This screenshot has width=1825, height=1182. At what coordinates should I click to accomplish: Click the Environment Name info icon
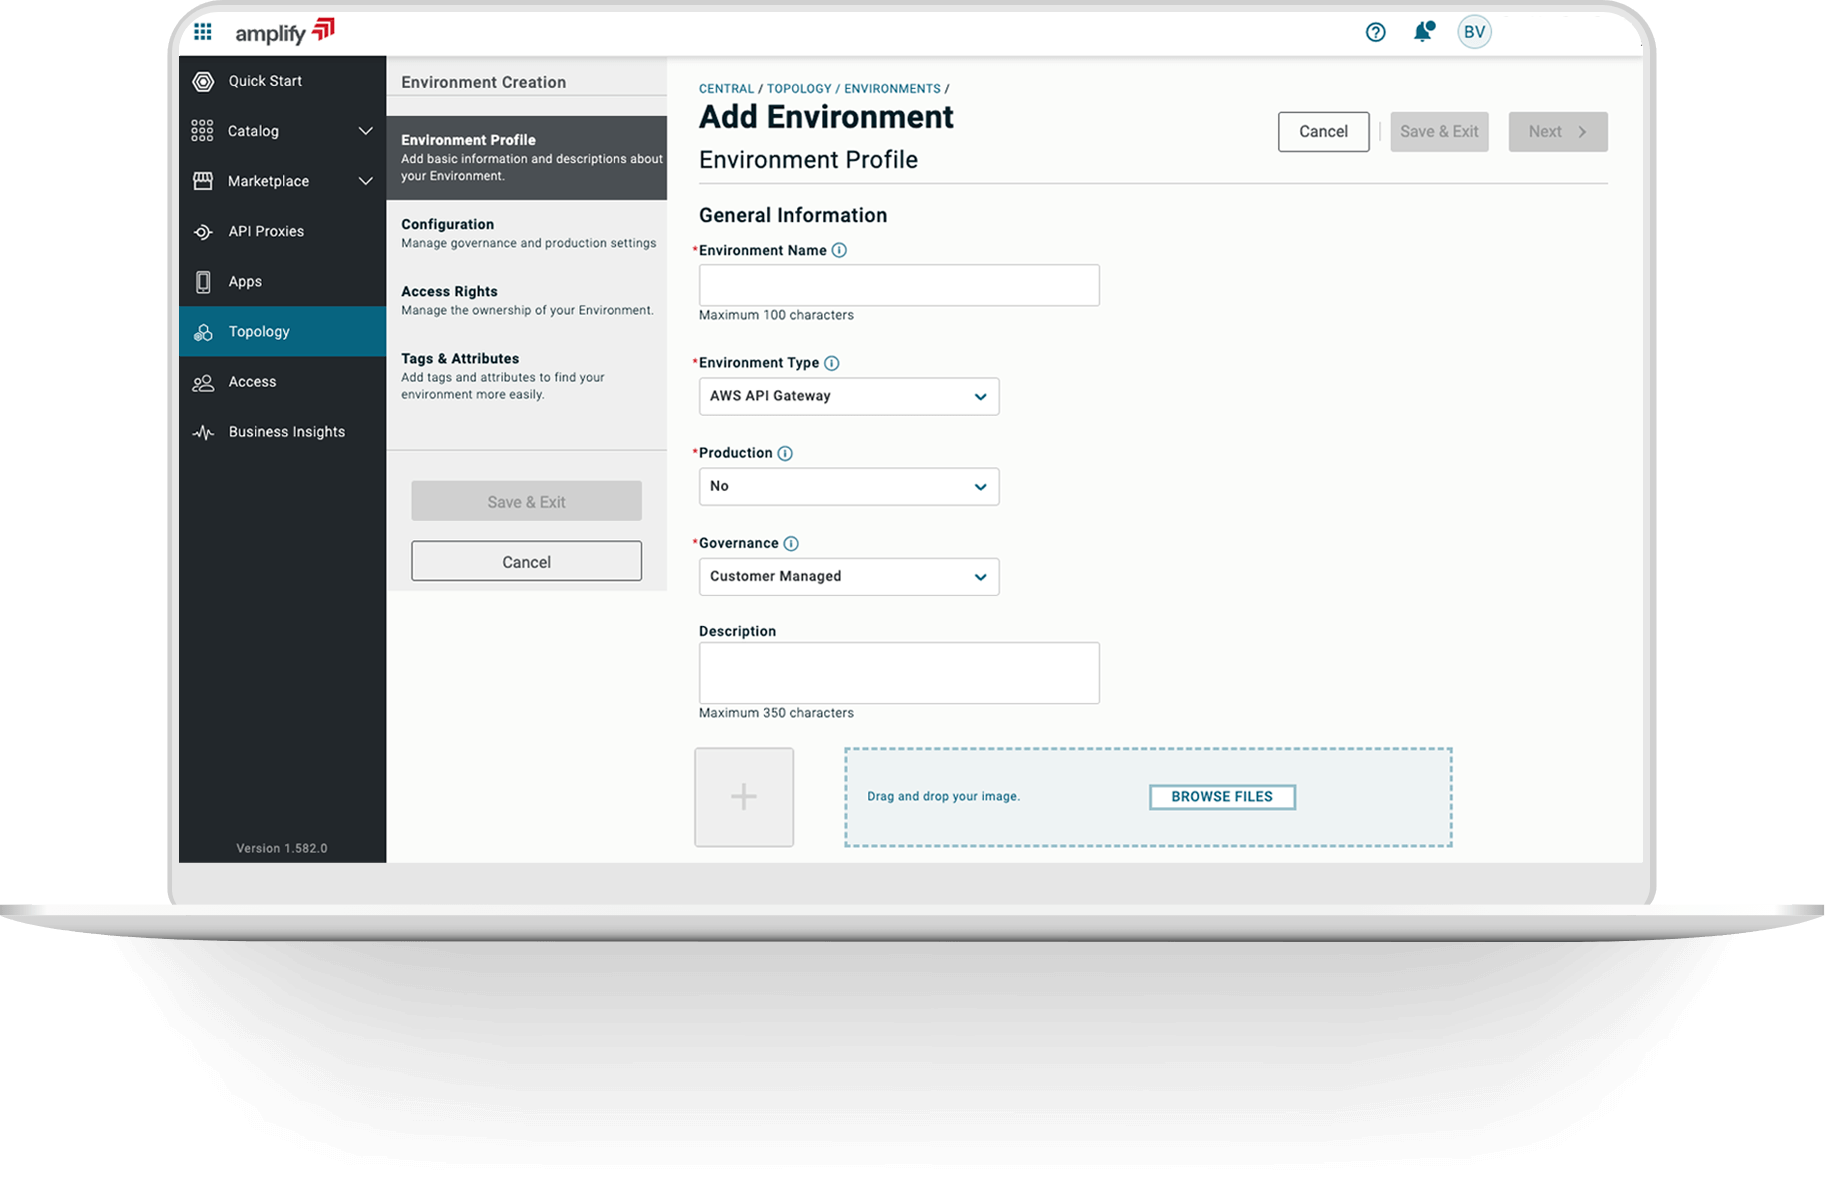[x=839, y=251]
